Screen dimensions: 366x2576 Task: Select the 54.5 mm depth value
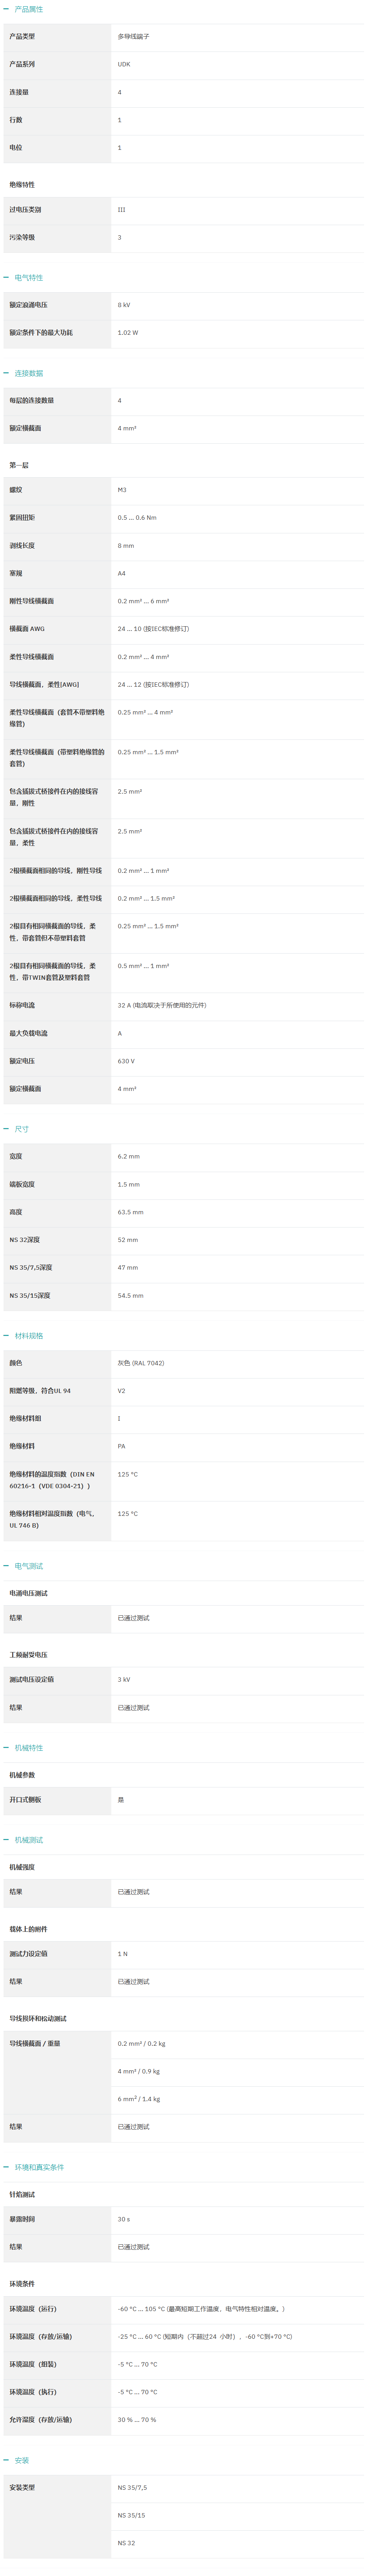(130, 1296)
